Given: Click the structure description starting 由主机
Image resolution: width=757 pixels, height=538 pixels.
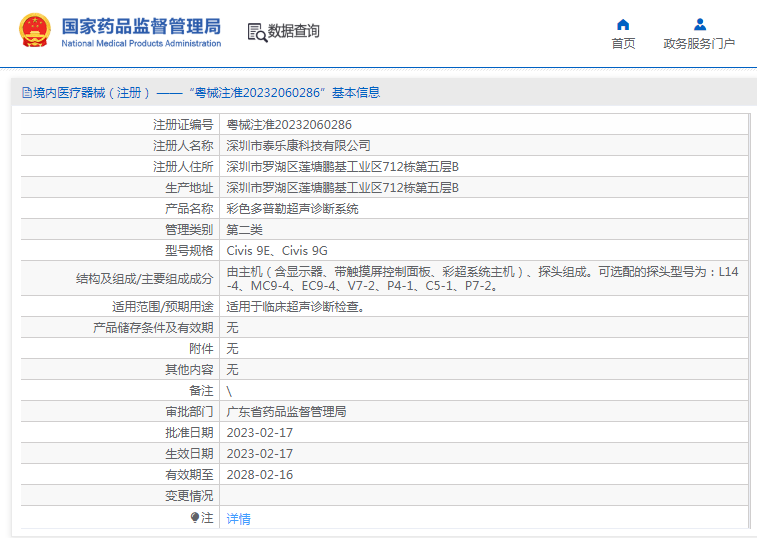Looking at the screenshot, I should pos(482,279).
